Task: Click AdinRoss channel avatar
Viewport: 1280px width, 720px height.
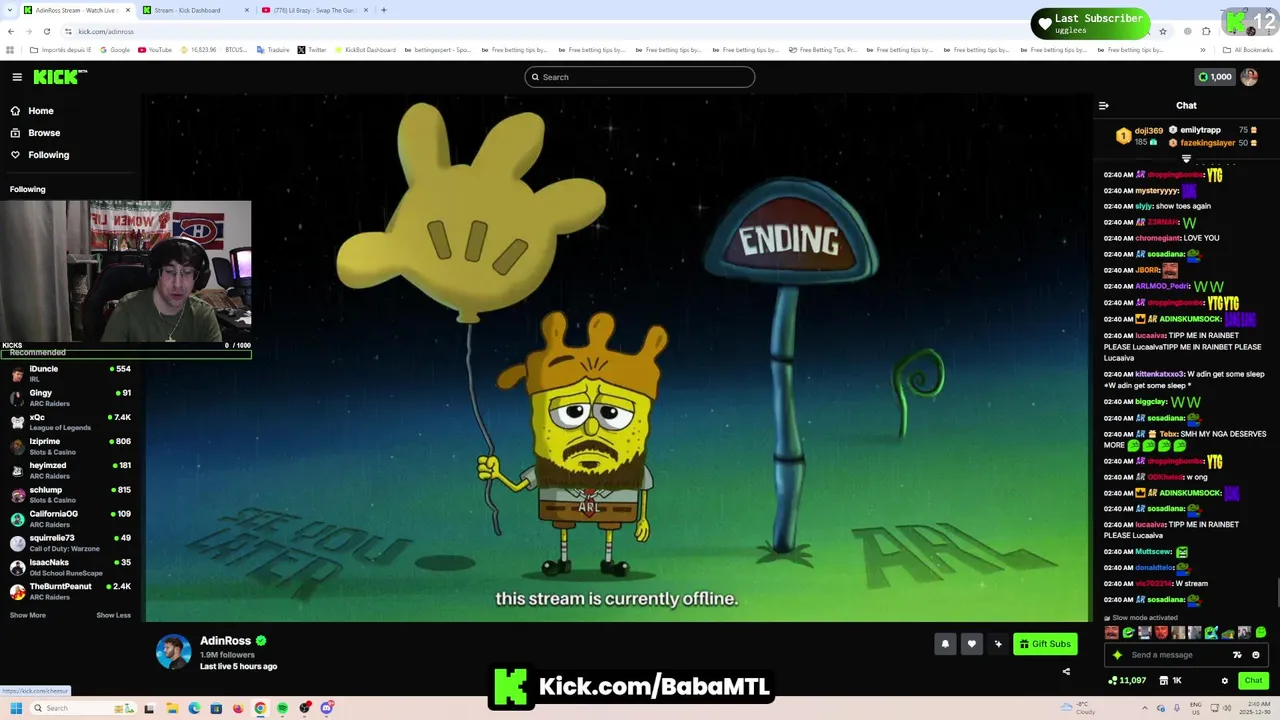Action: (173, 652)
